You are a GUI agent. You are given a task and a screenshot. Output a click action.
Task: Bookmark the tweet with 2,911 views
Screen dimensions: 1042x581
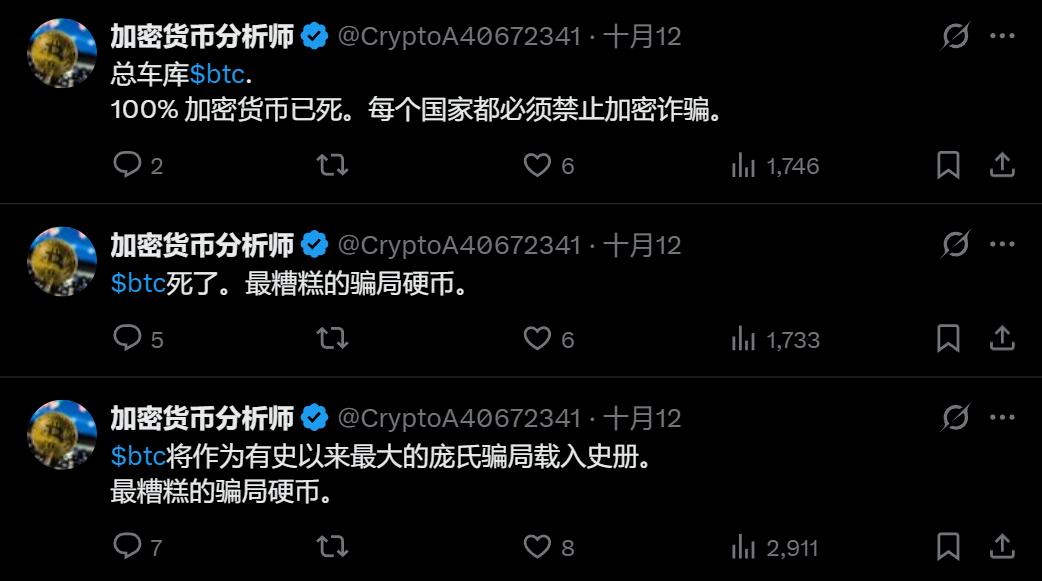(948, 546)
